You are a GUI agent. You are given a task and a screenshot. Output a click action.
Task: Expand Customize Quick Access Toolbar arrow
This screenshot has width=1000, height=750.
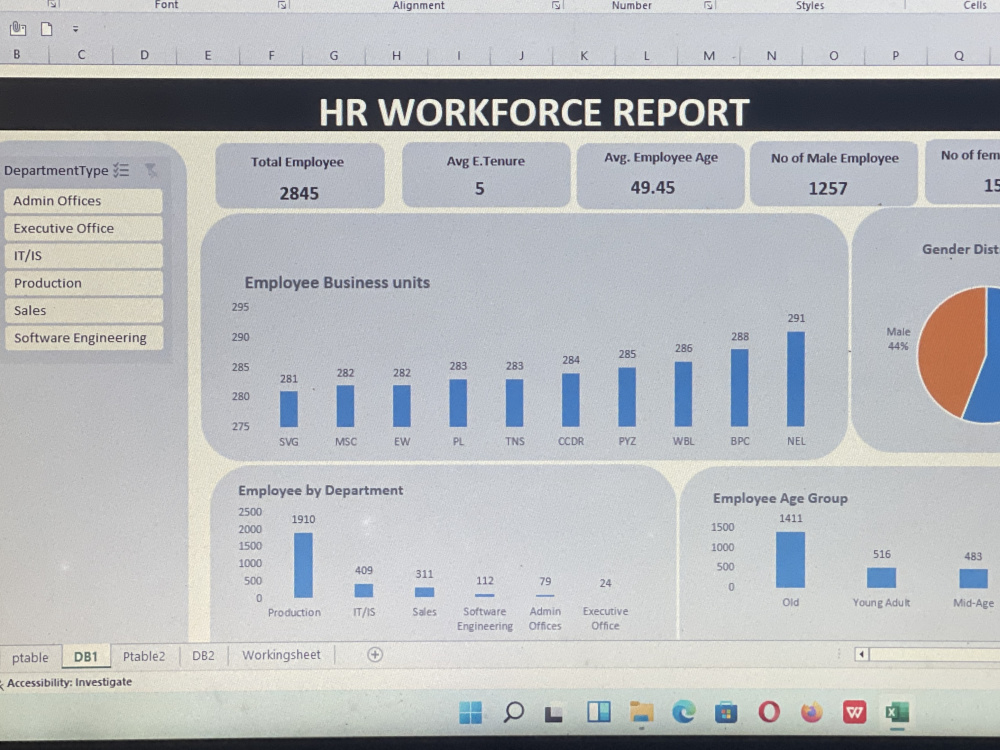75,29
